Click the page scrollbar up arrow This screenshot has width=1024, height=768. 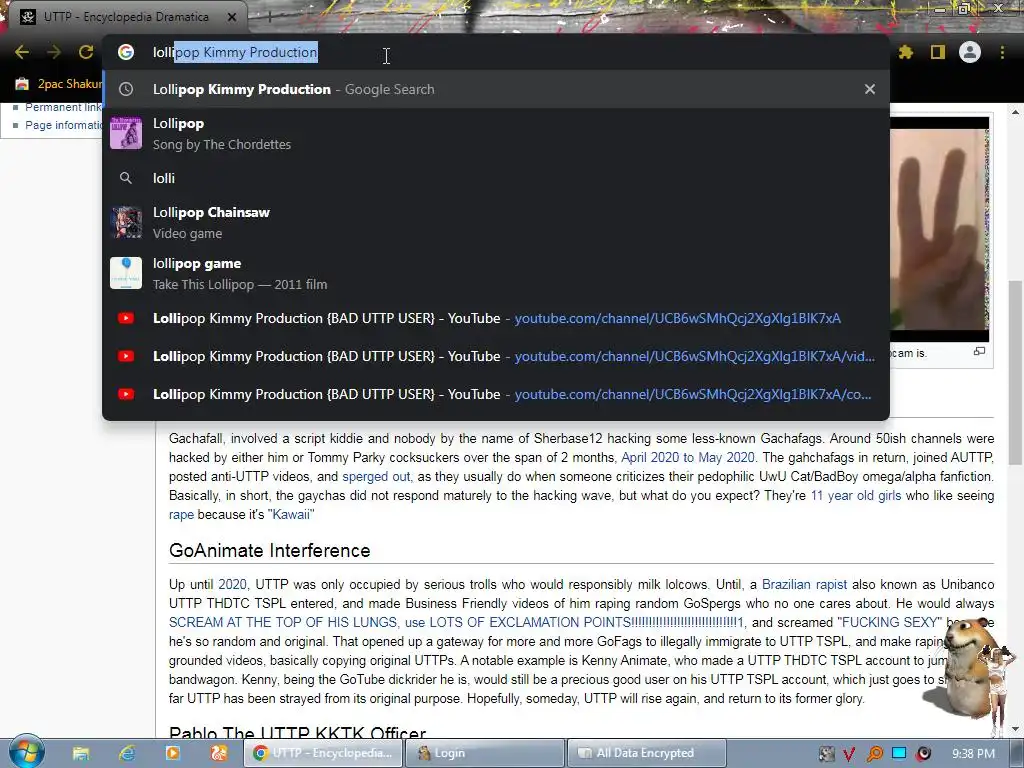pyautogui.click(x=1016, y=112)
